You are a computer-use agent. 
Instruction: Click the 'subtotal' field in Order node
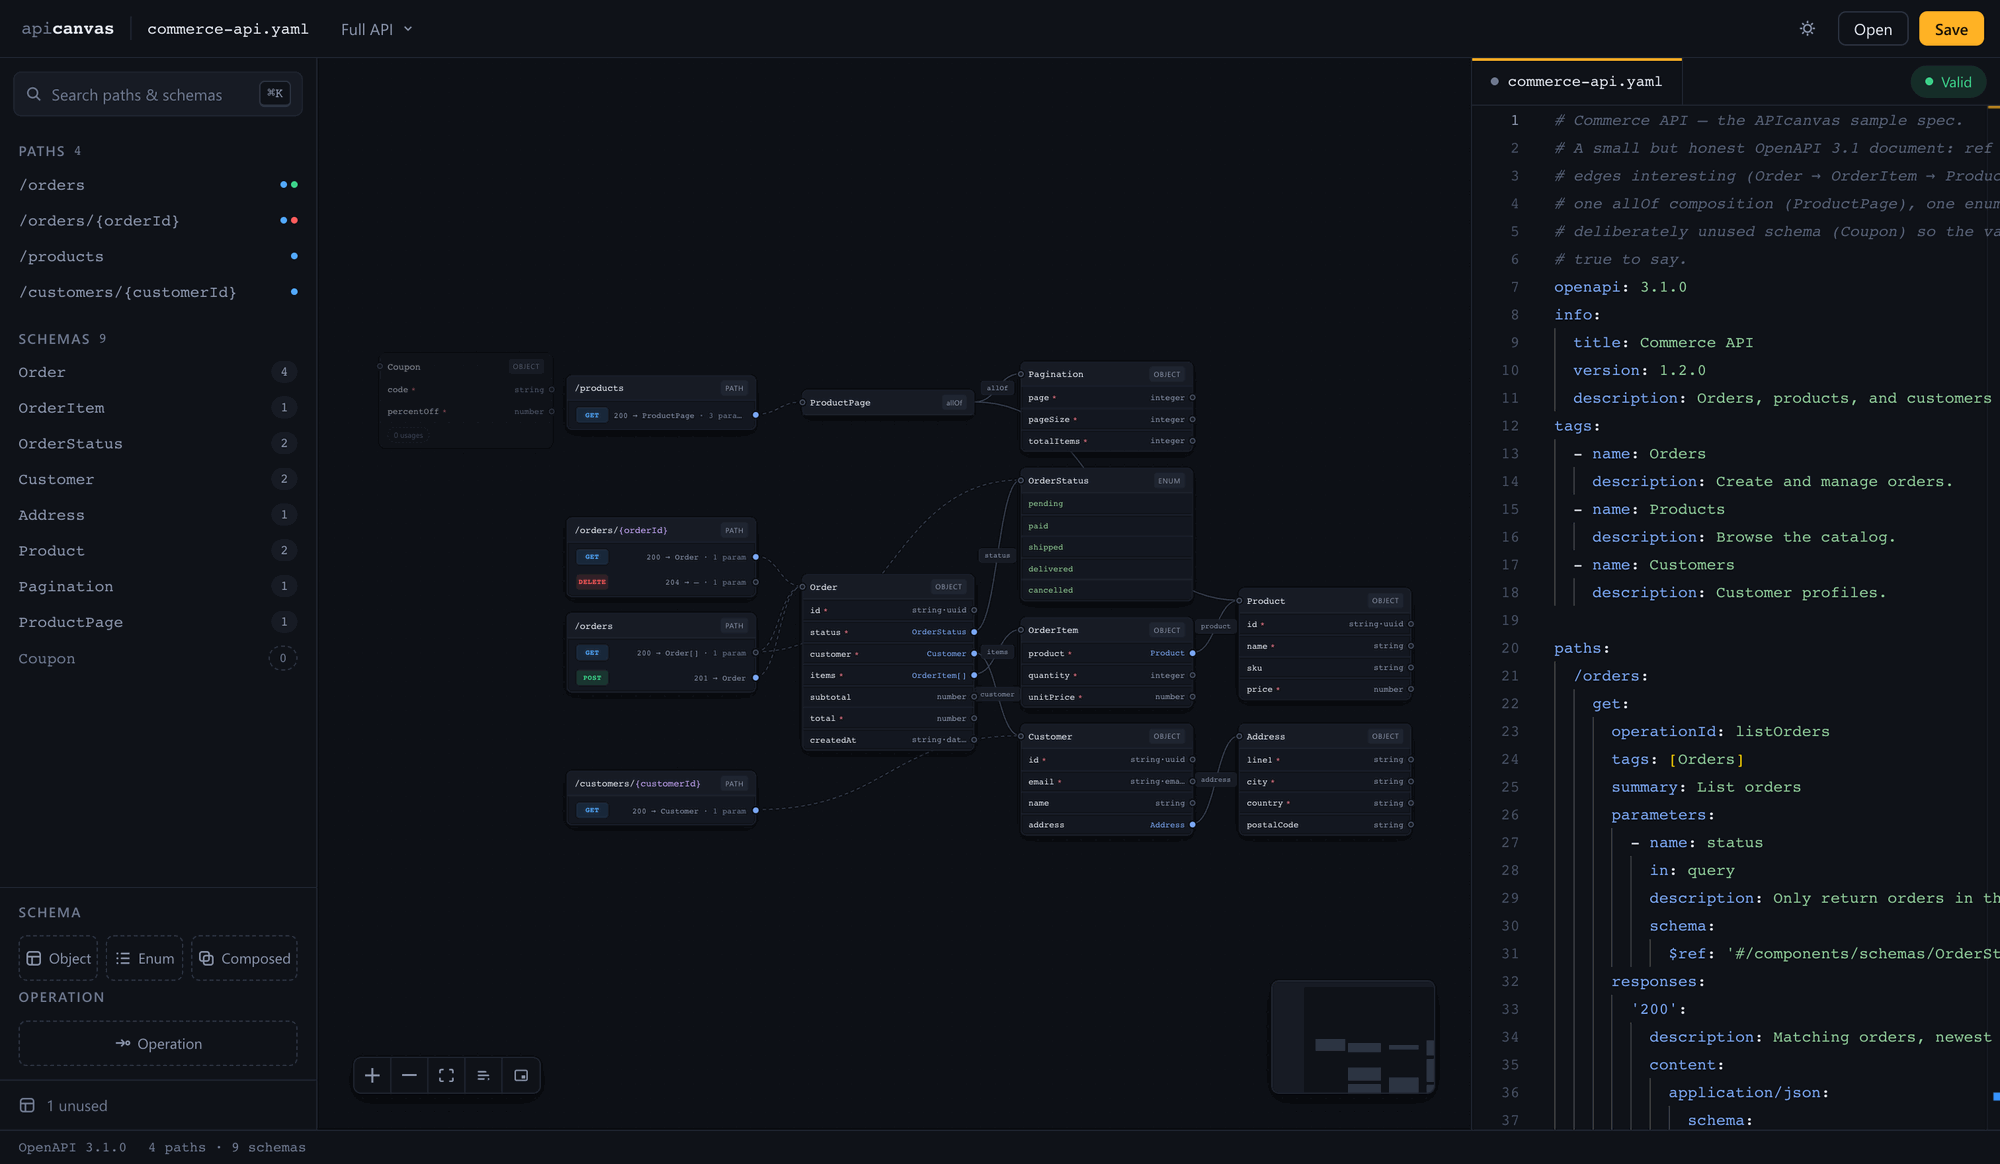coord(888,697)
